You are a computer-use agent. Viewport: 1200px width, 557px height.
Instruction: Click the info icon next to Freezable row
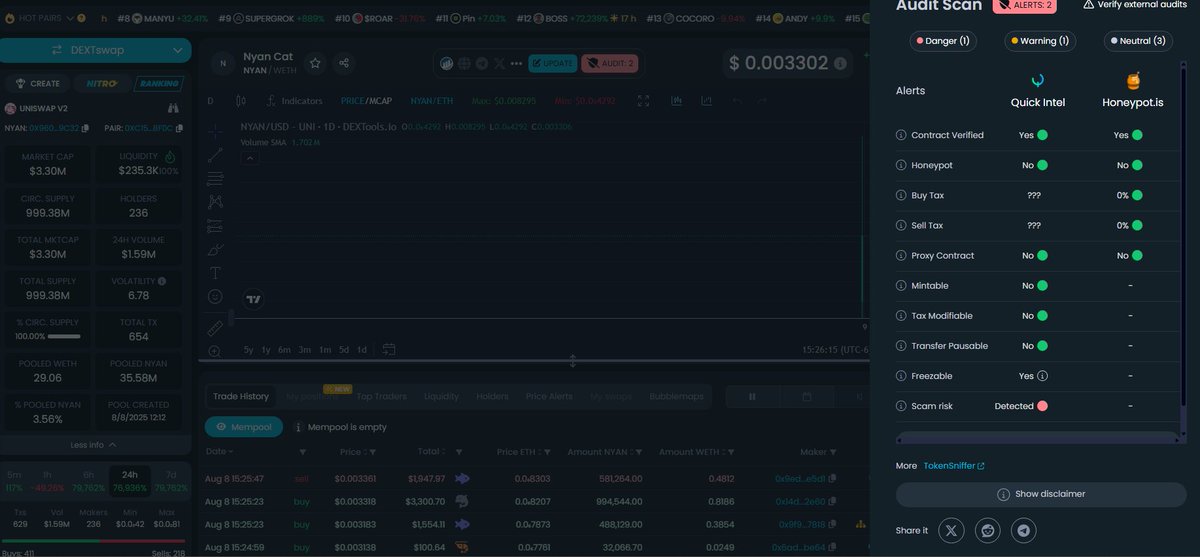[902, 376]
